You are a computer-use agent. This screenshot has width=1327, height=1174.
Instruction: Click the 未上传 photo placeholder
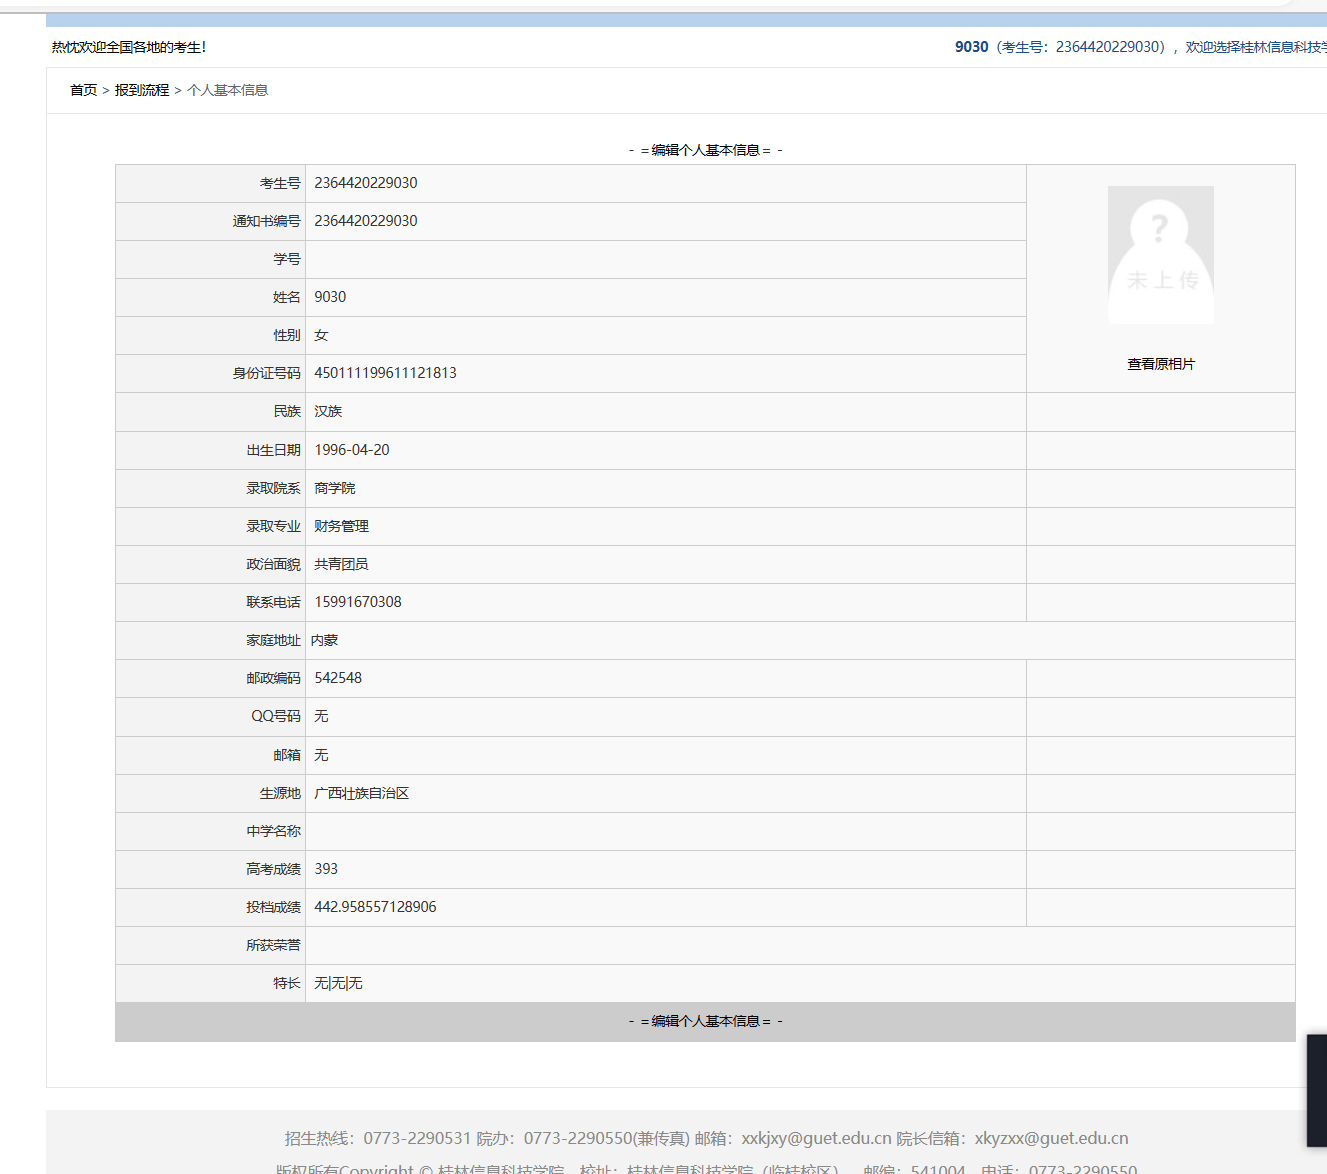point(1160,255)
